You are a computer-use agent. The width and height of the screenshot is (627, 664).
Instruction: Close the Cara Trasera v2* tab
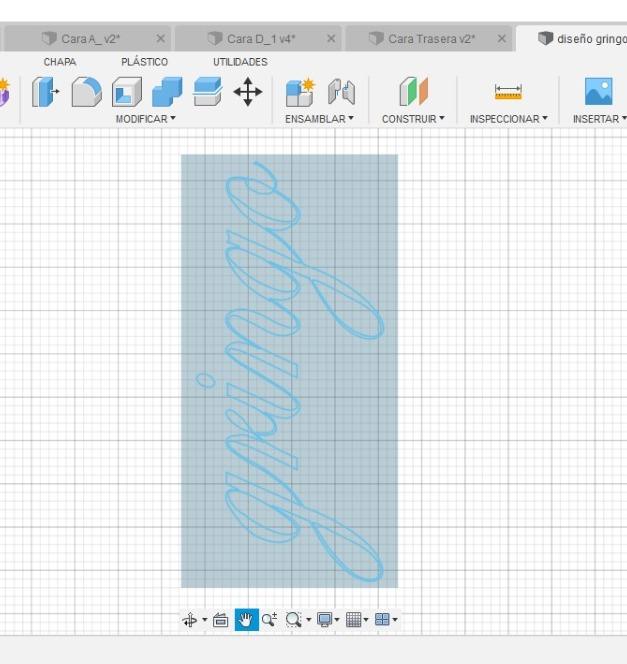click(x=502, y=39)
